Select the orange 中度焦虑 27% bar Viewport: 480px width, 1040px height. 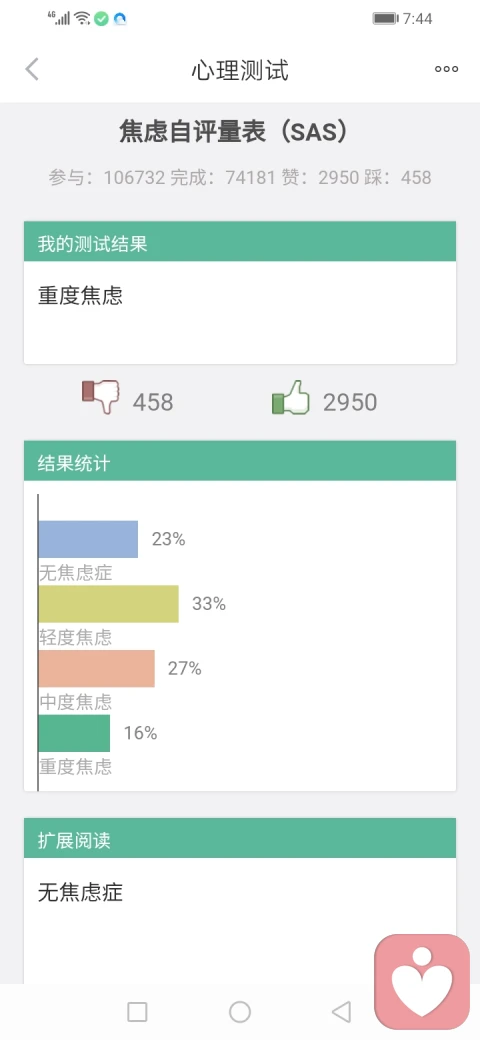point(97,668)
